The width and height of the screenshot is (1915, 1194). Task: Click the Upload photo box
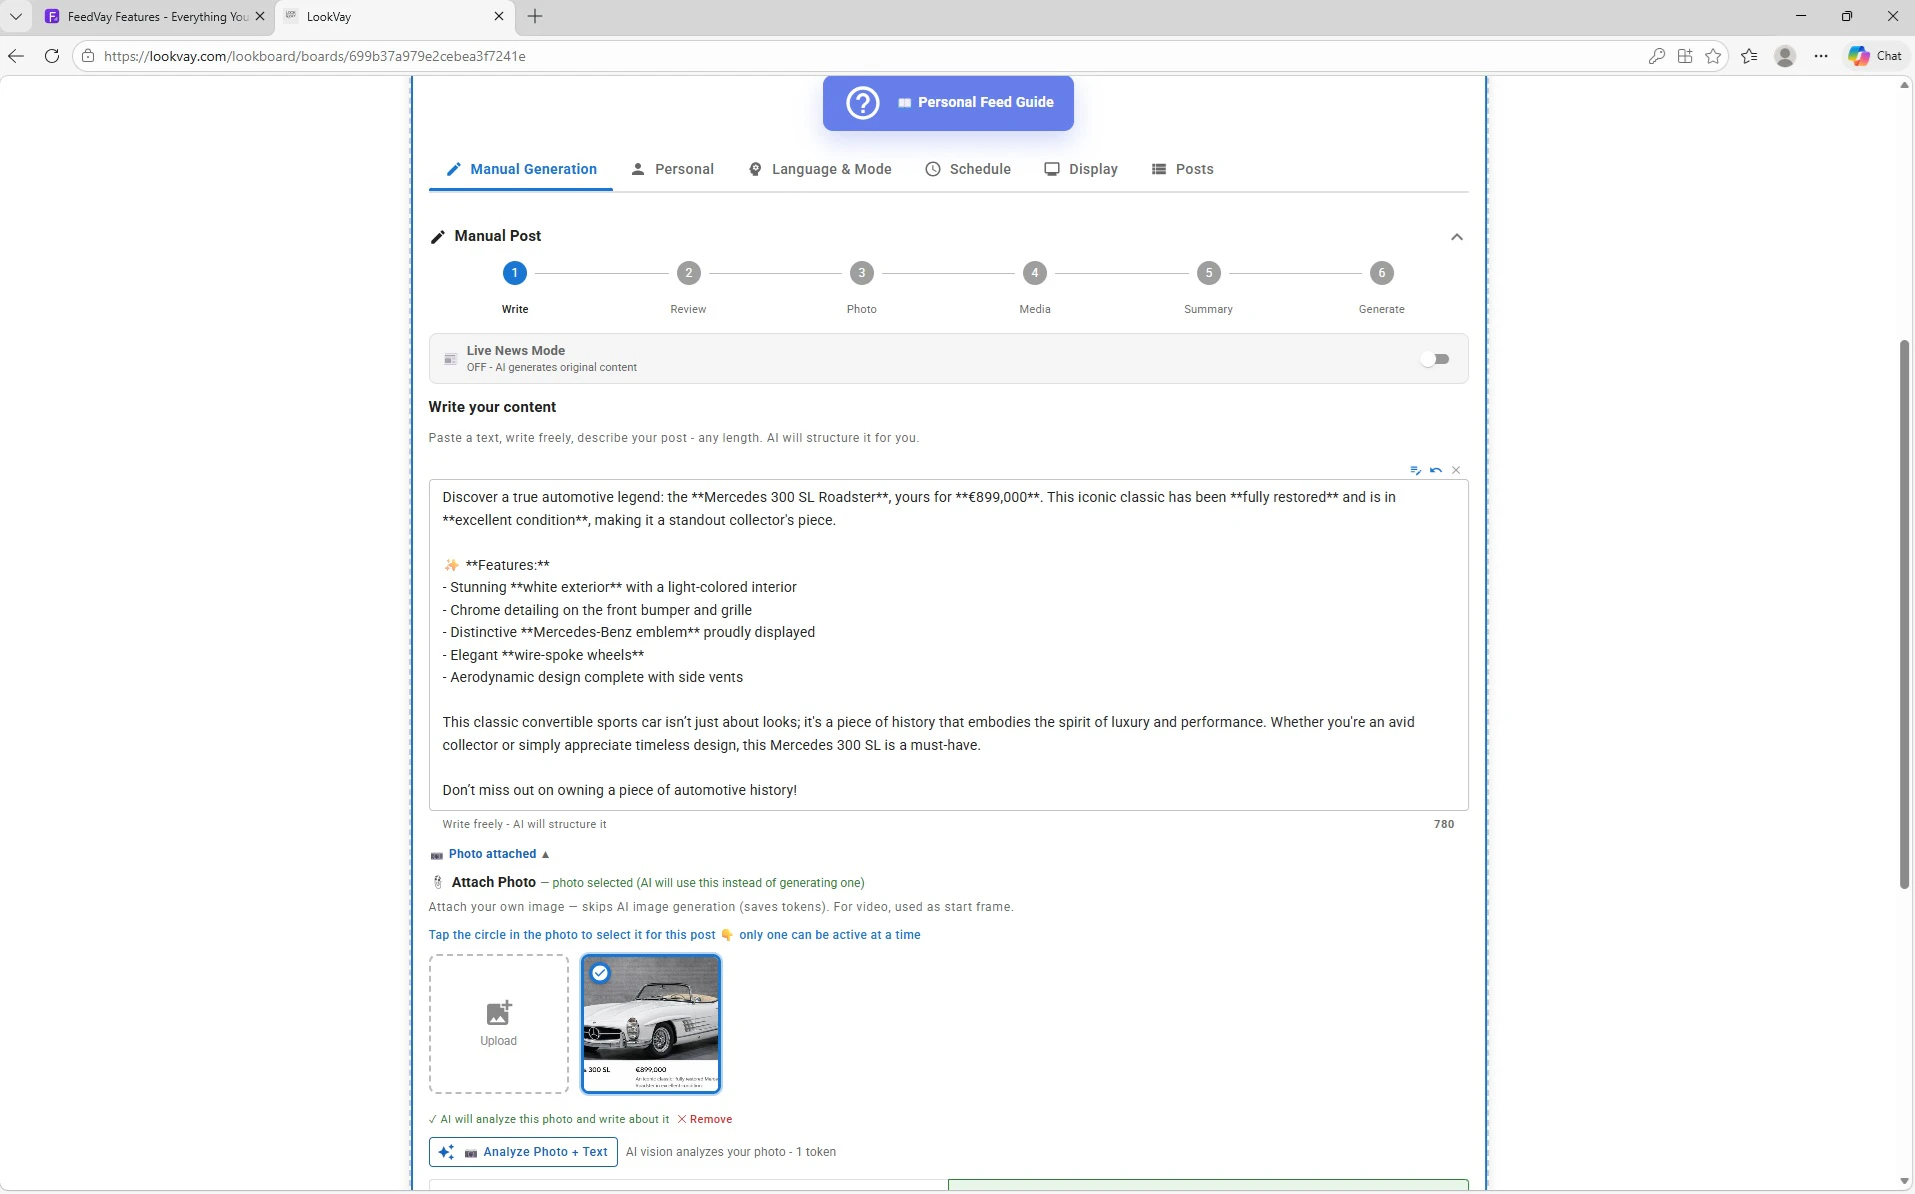(x=498, y=1024)
